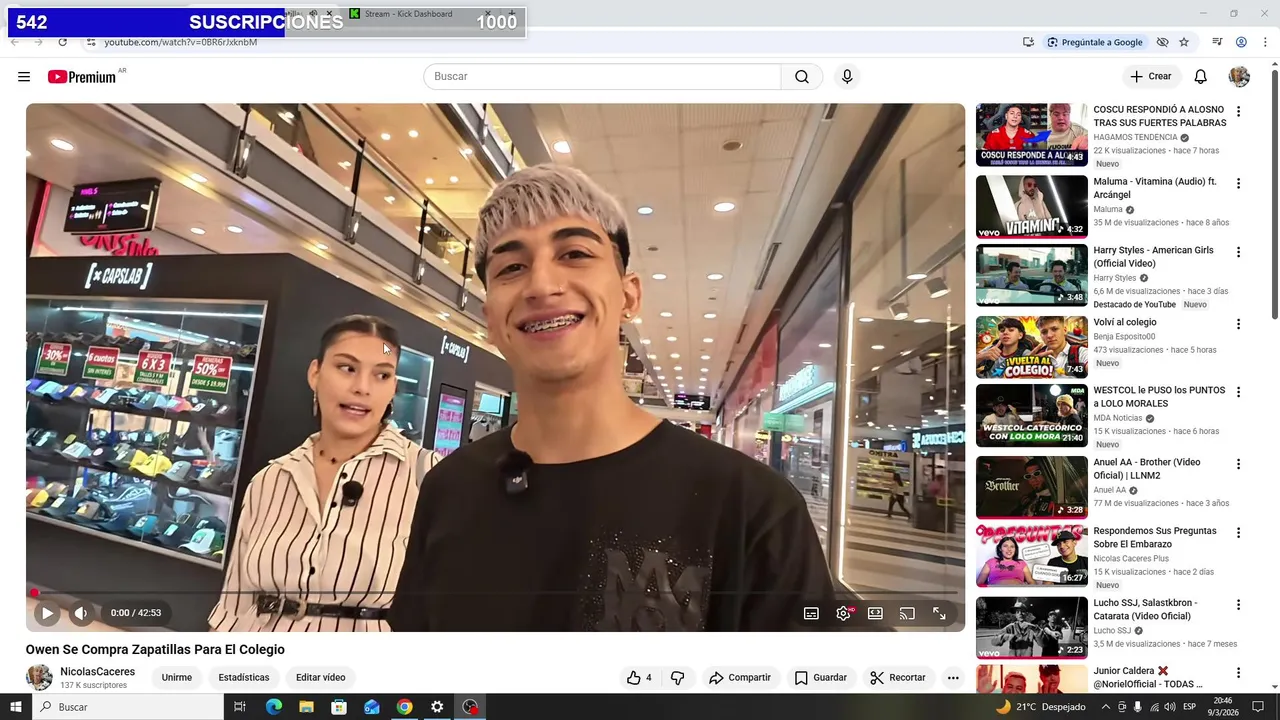Open the Chrome media control icon
This screenshot has width=1280, height=720.
pyautogui.click(x=1217, y=42)
